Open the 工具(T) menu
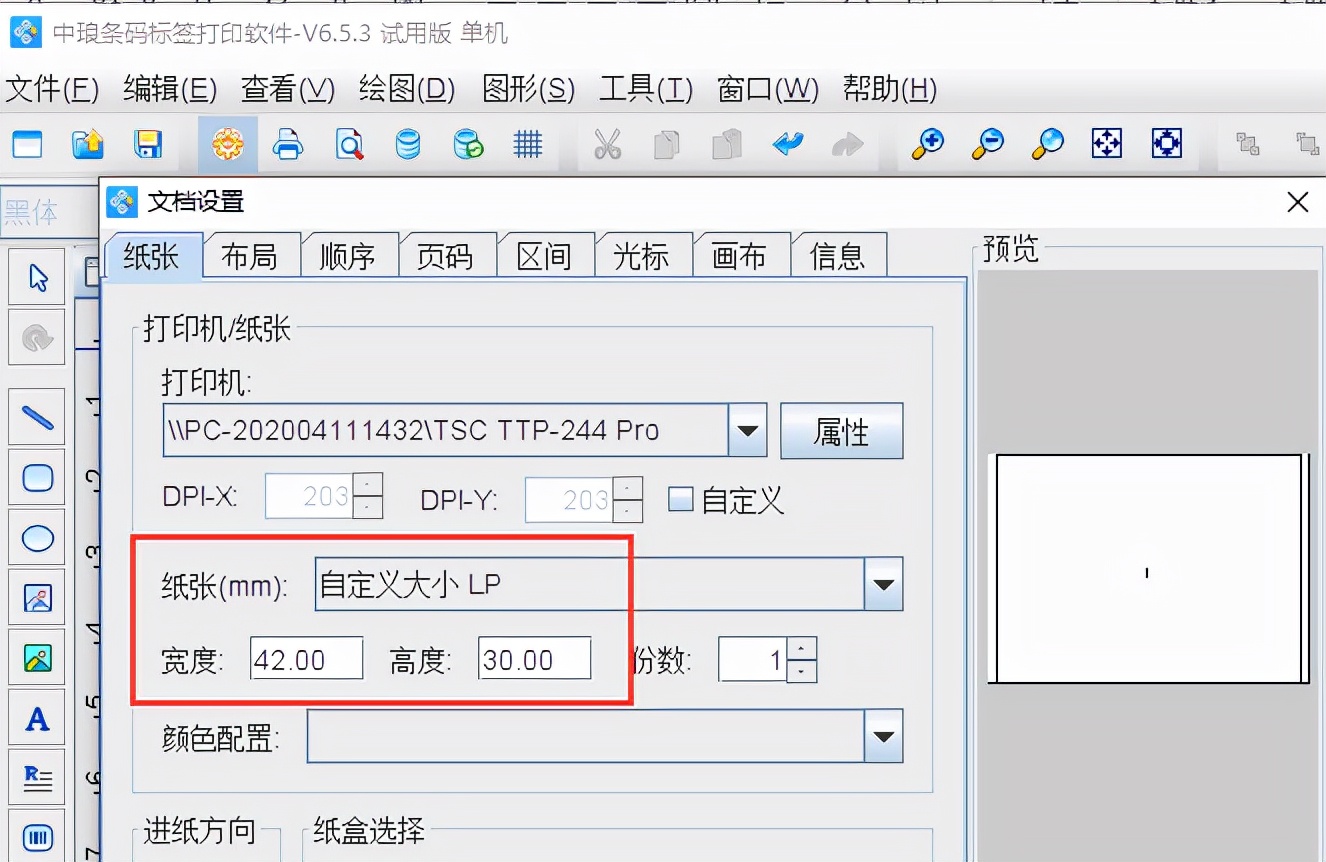 644,89
